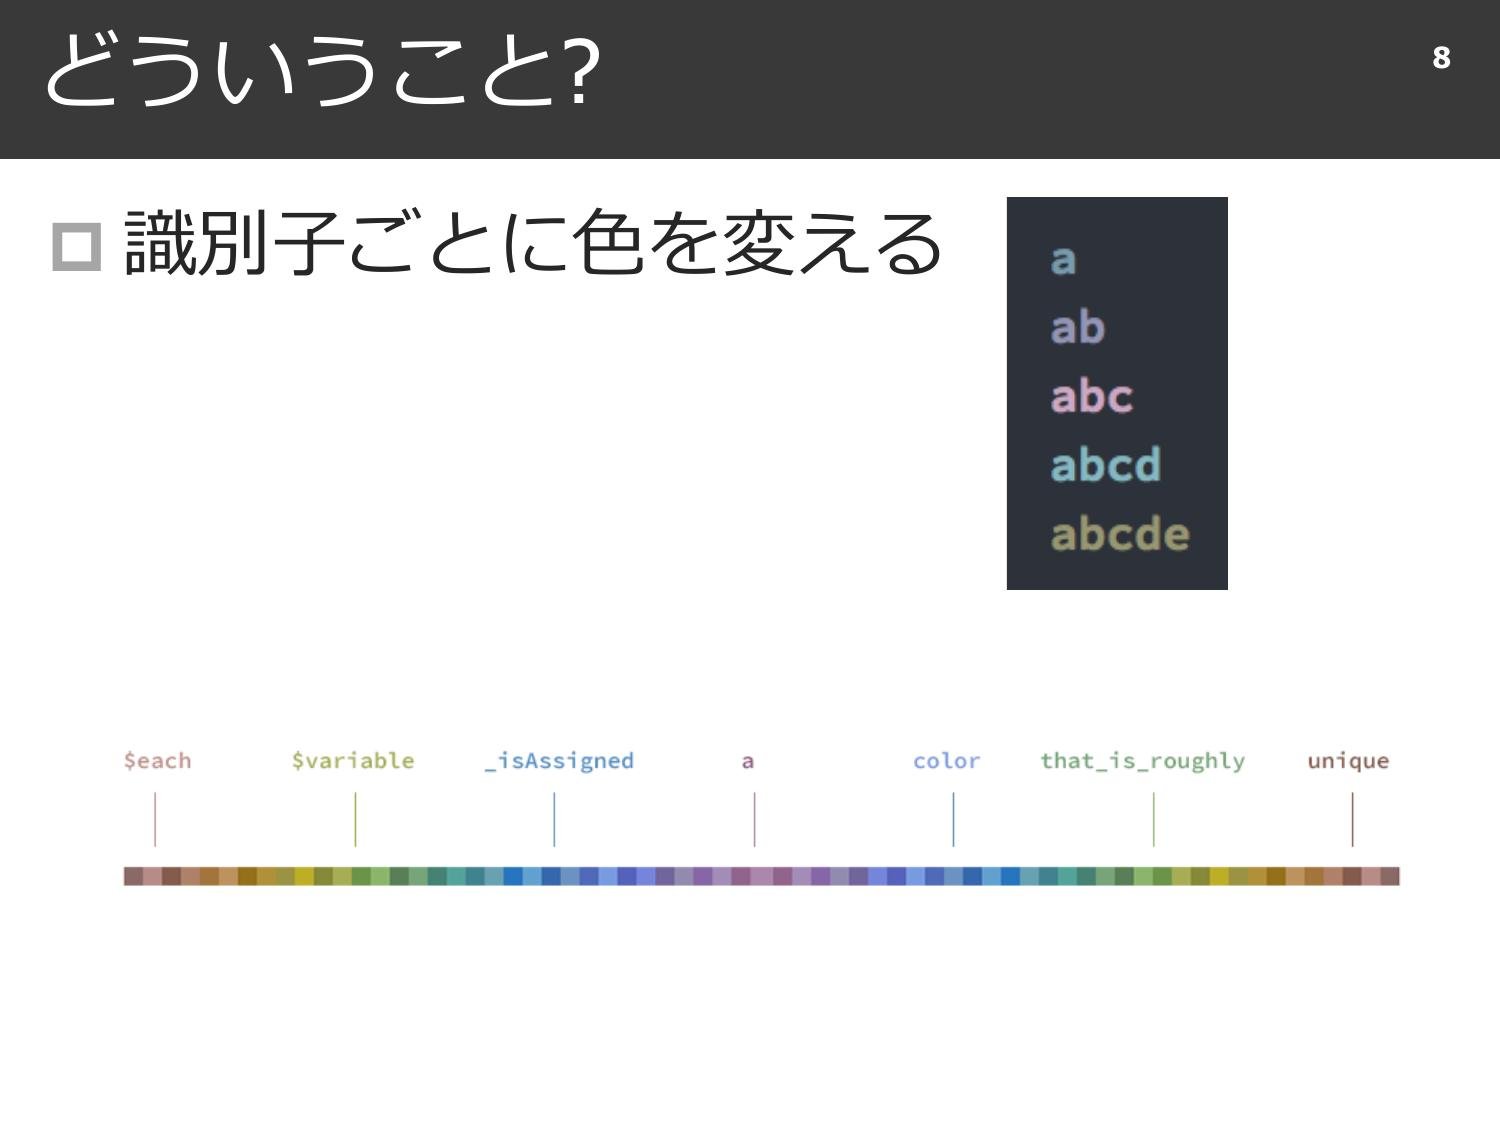The height and width of the screenshot is (1125, 1500).
Task: Click the code snippet showing colored identifiers
Action: tap(1117, 393)
